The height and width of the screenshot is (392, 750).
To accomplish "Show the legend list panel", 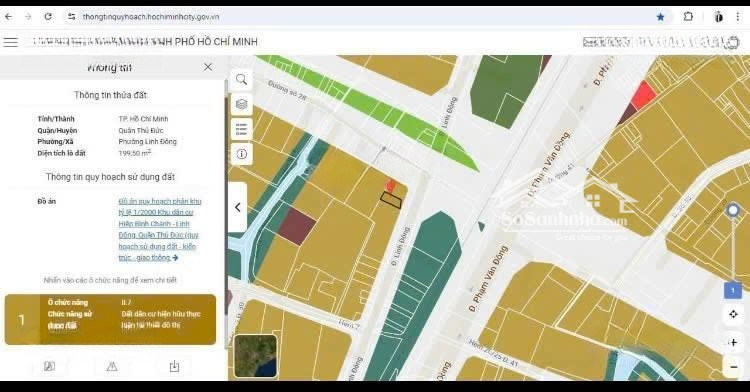I will click(242, 129).
